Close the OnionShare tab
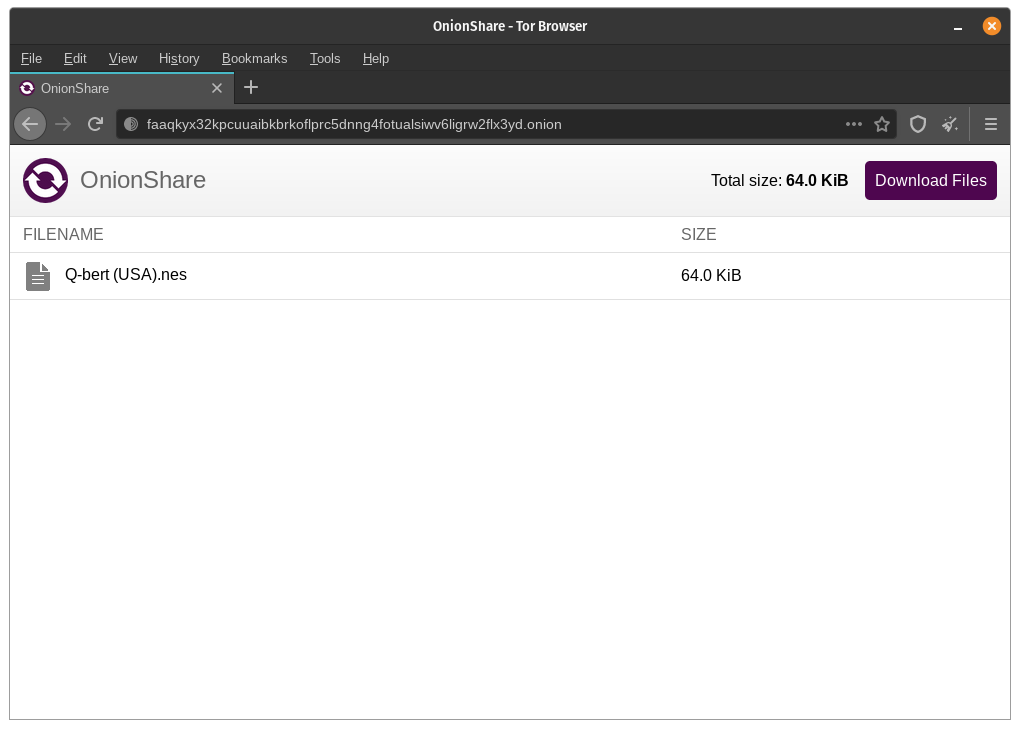 click(216, 88)
